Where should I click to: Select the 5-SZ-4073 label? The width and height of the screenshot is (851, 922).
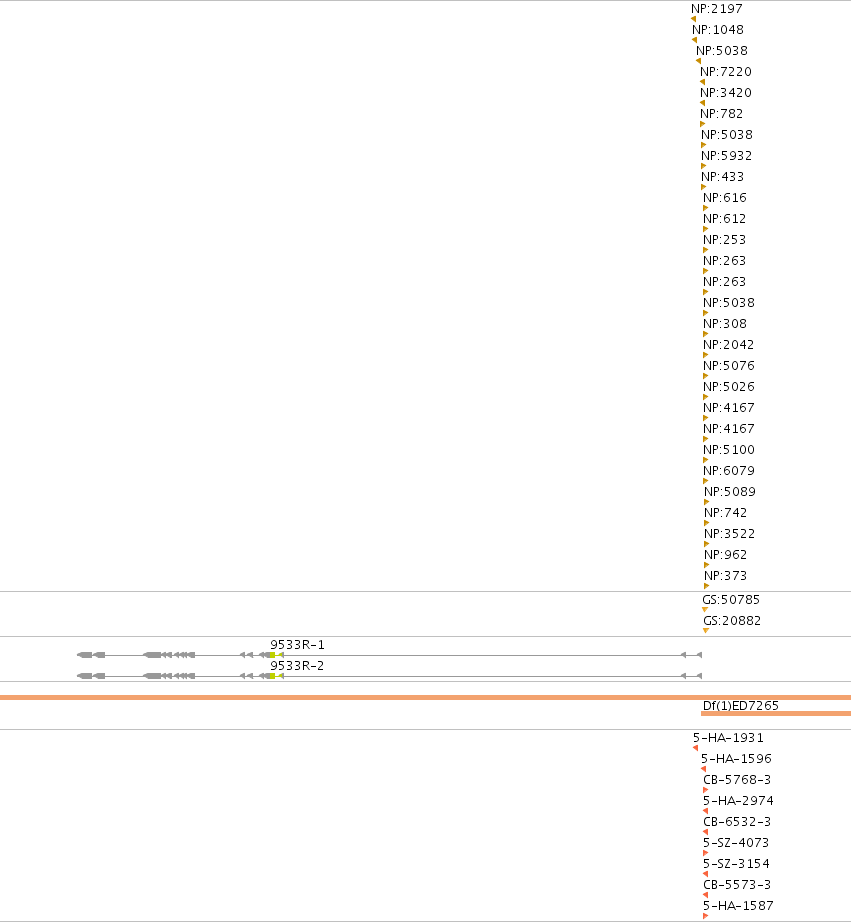736,843
